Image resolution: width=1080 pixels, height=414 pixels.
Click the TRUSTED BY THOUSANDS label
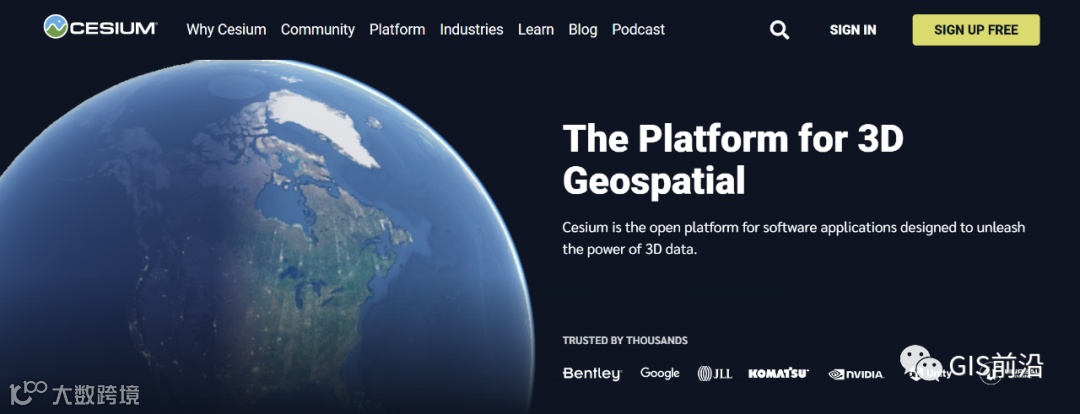pyautogui.click(x=625, y=340)
